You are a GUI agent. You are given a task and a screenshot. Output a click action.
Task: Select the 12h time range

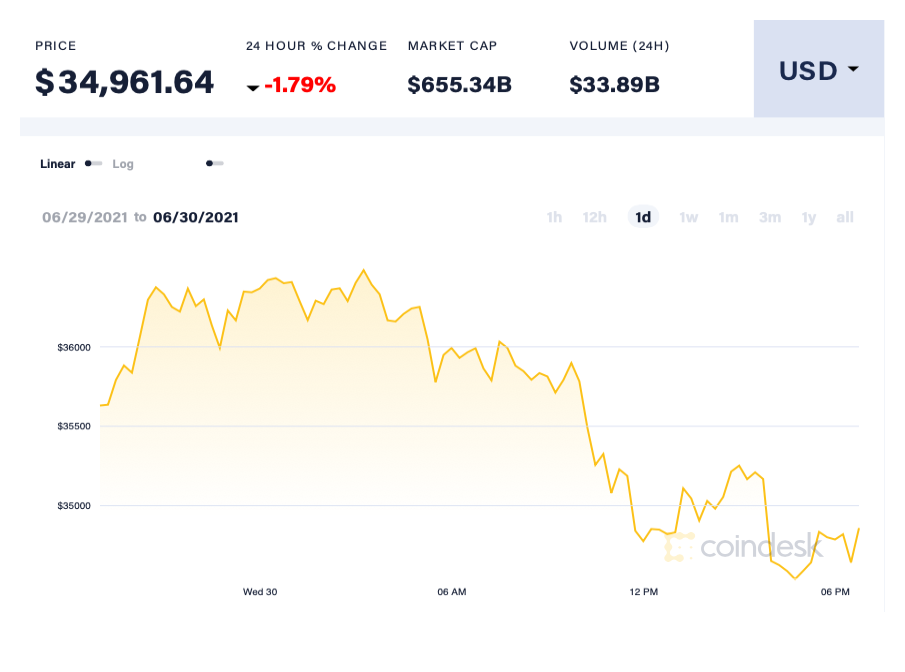click(x=595, y=217)
